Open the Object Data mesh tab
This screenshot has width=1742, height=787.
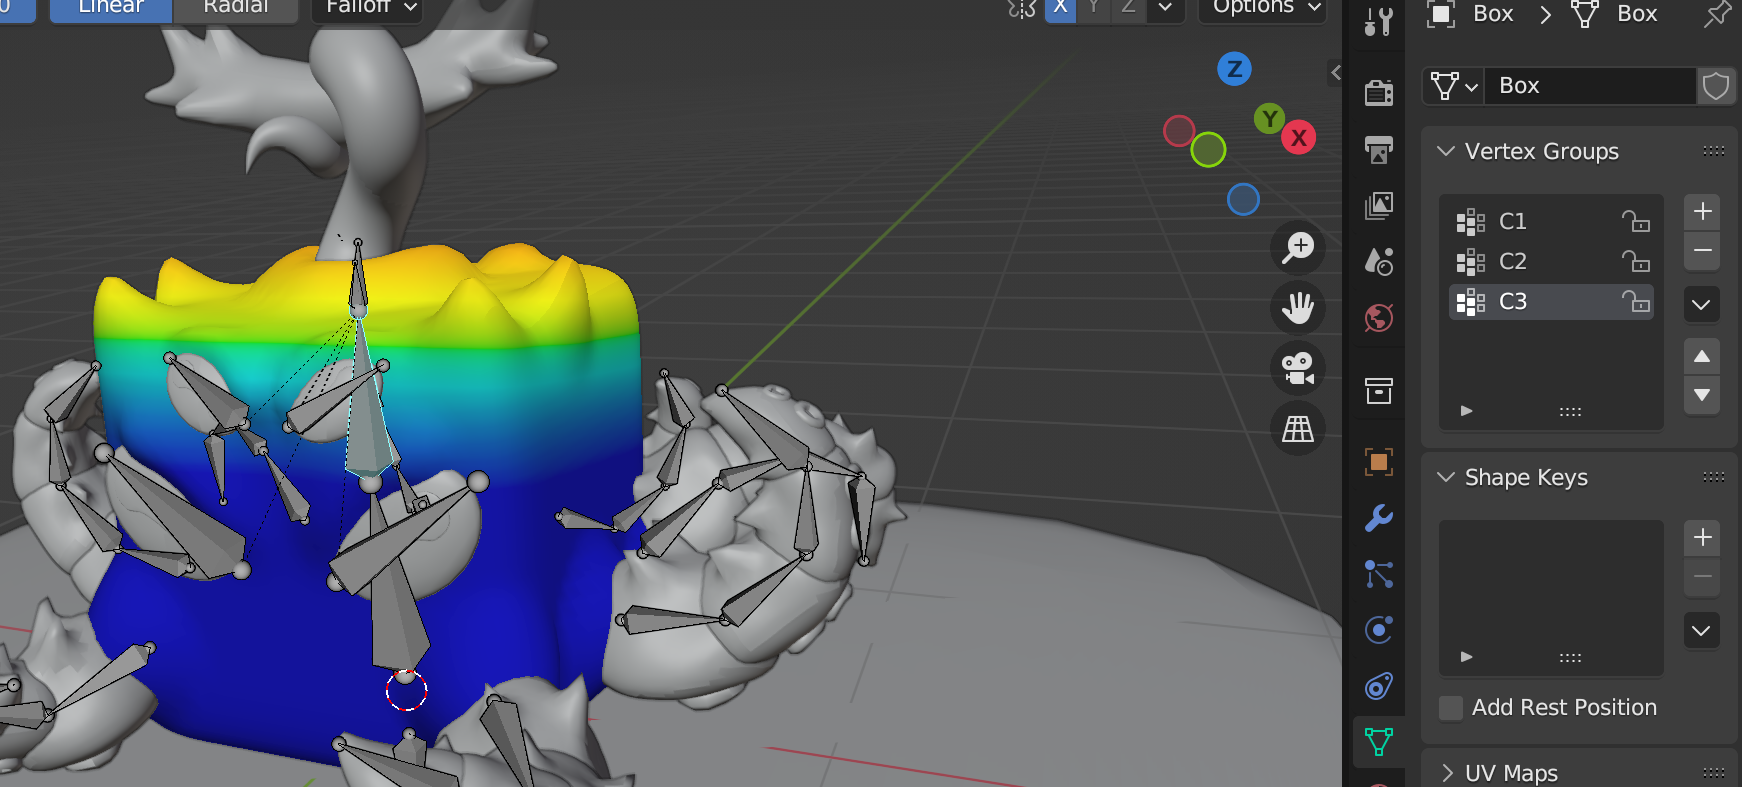click(x=1379, y=742)
